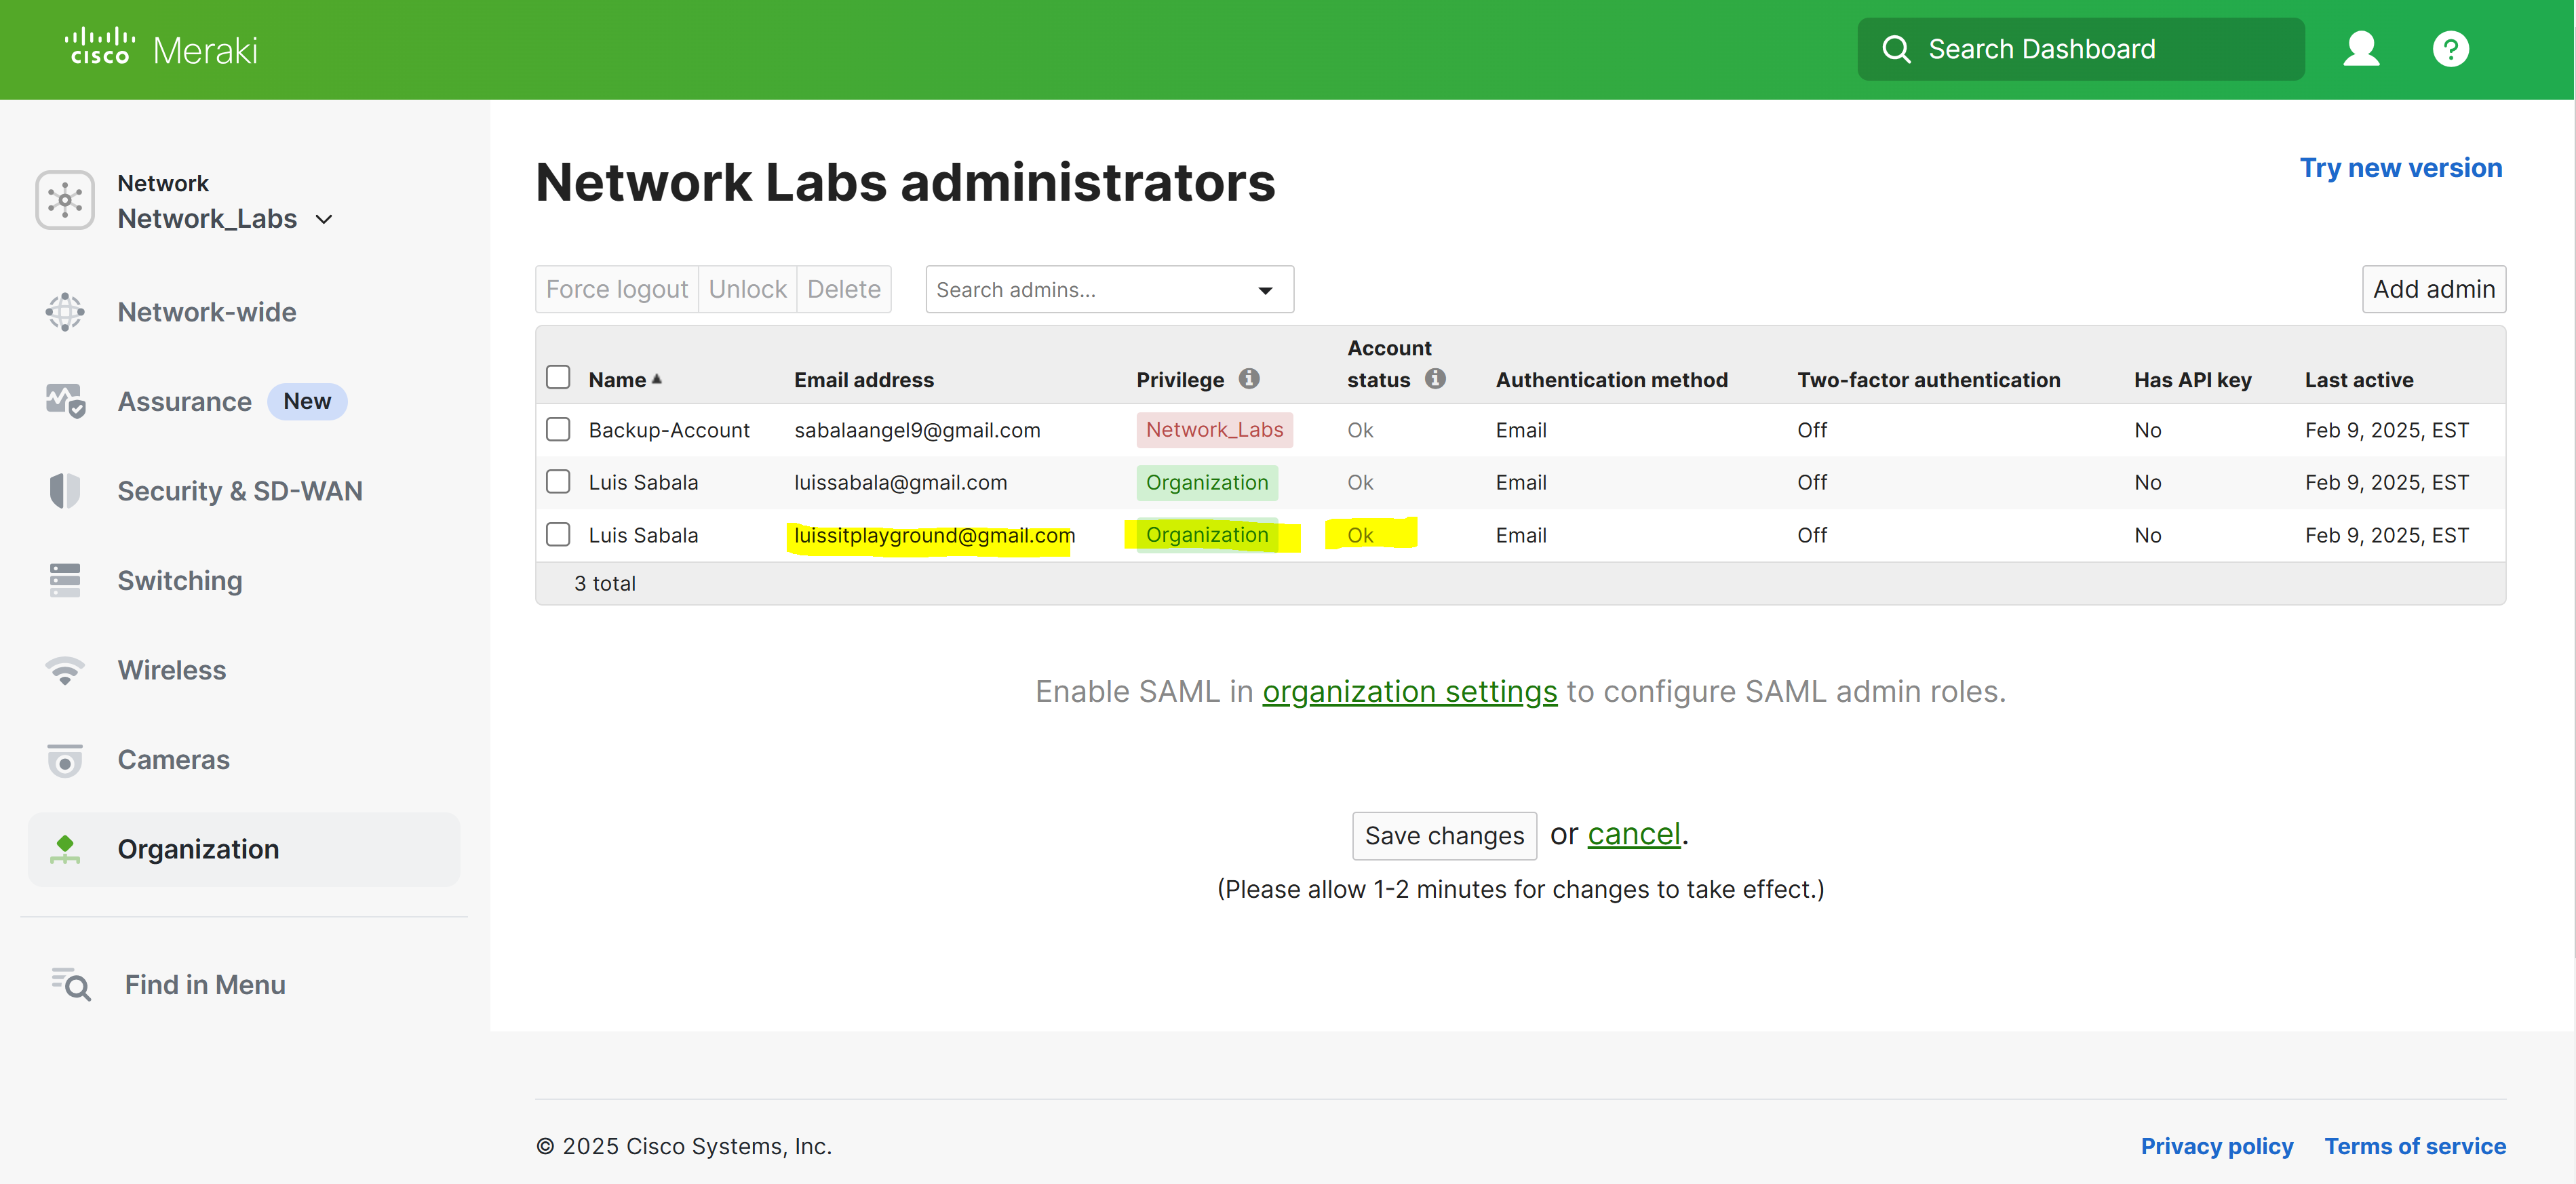Click the Has API key column header
Viewport: 2576px width, 1184px height.
(x=2192, y=380)
